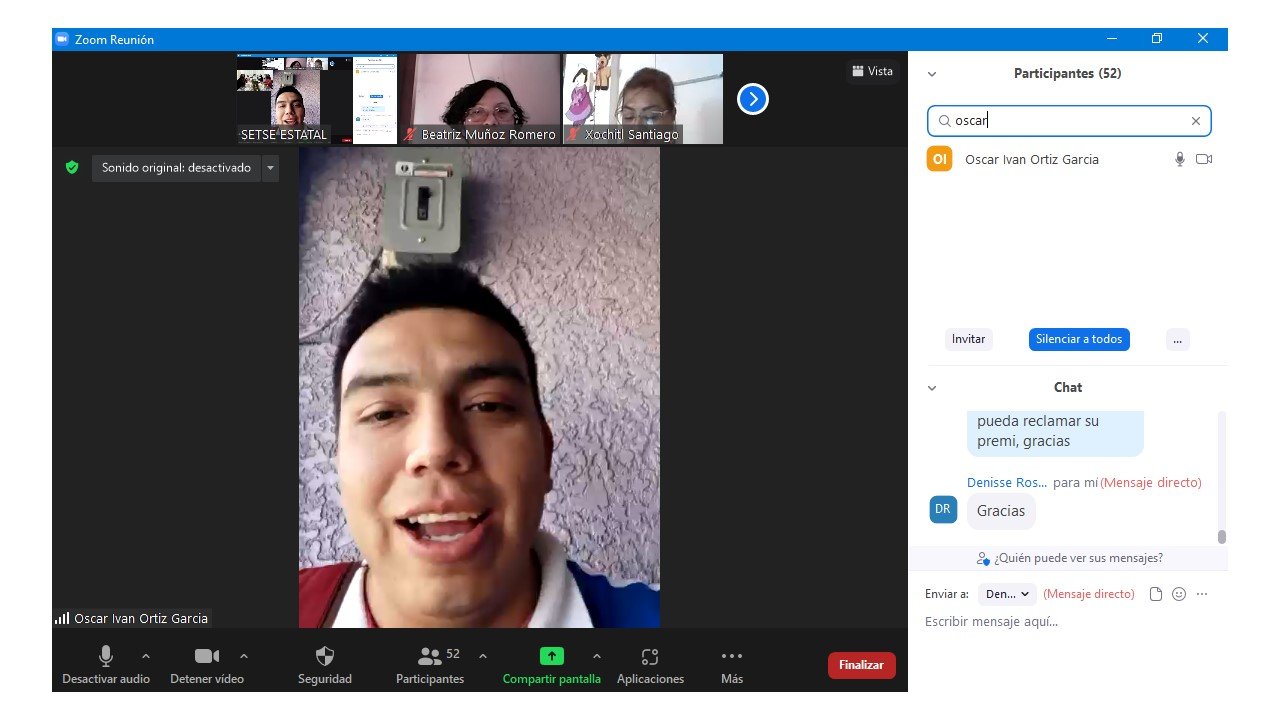Open the Participantes panel toolbar button

[430, 657]
